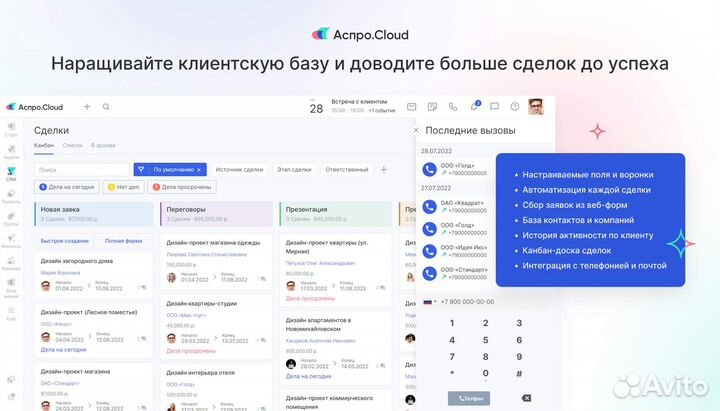This screenshot has width=720, height=411.
Task: Add filter with plus after Ответственный
Action: coord(383,169)
